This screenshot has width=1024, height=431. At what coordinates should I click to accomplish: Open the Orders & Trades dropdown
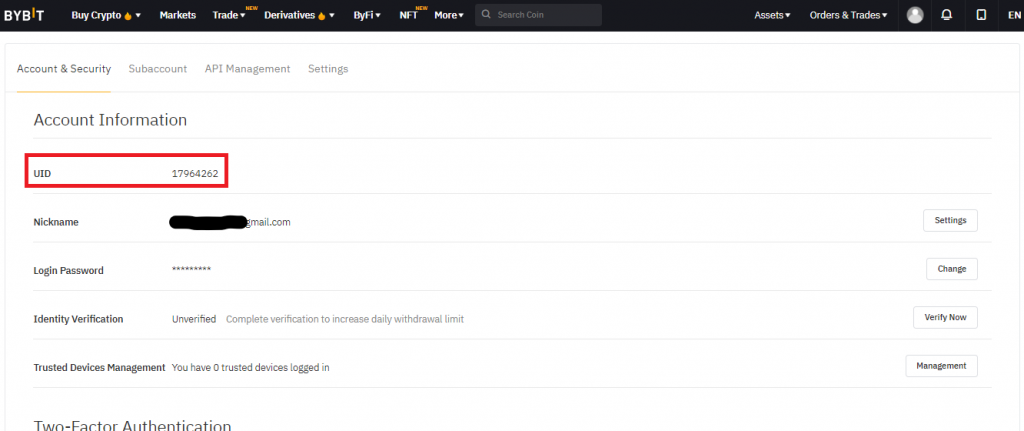[848, 15]
